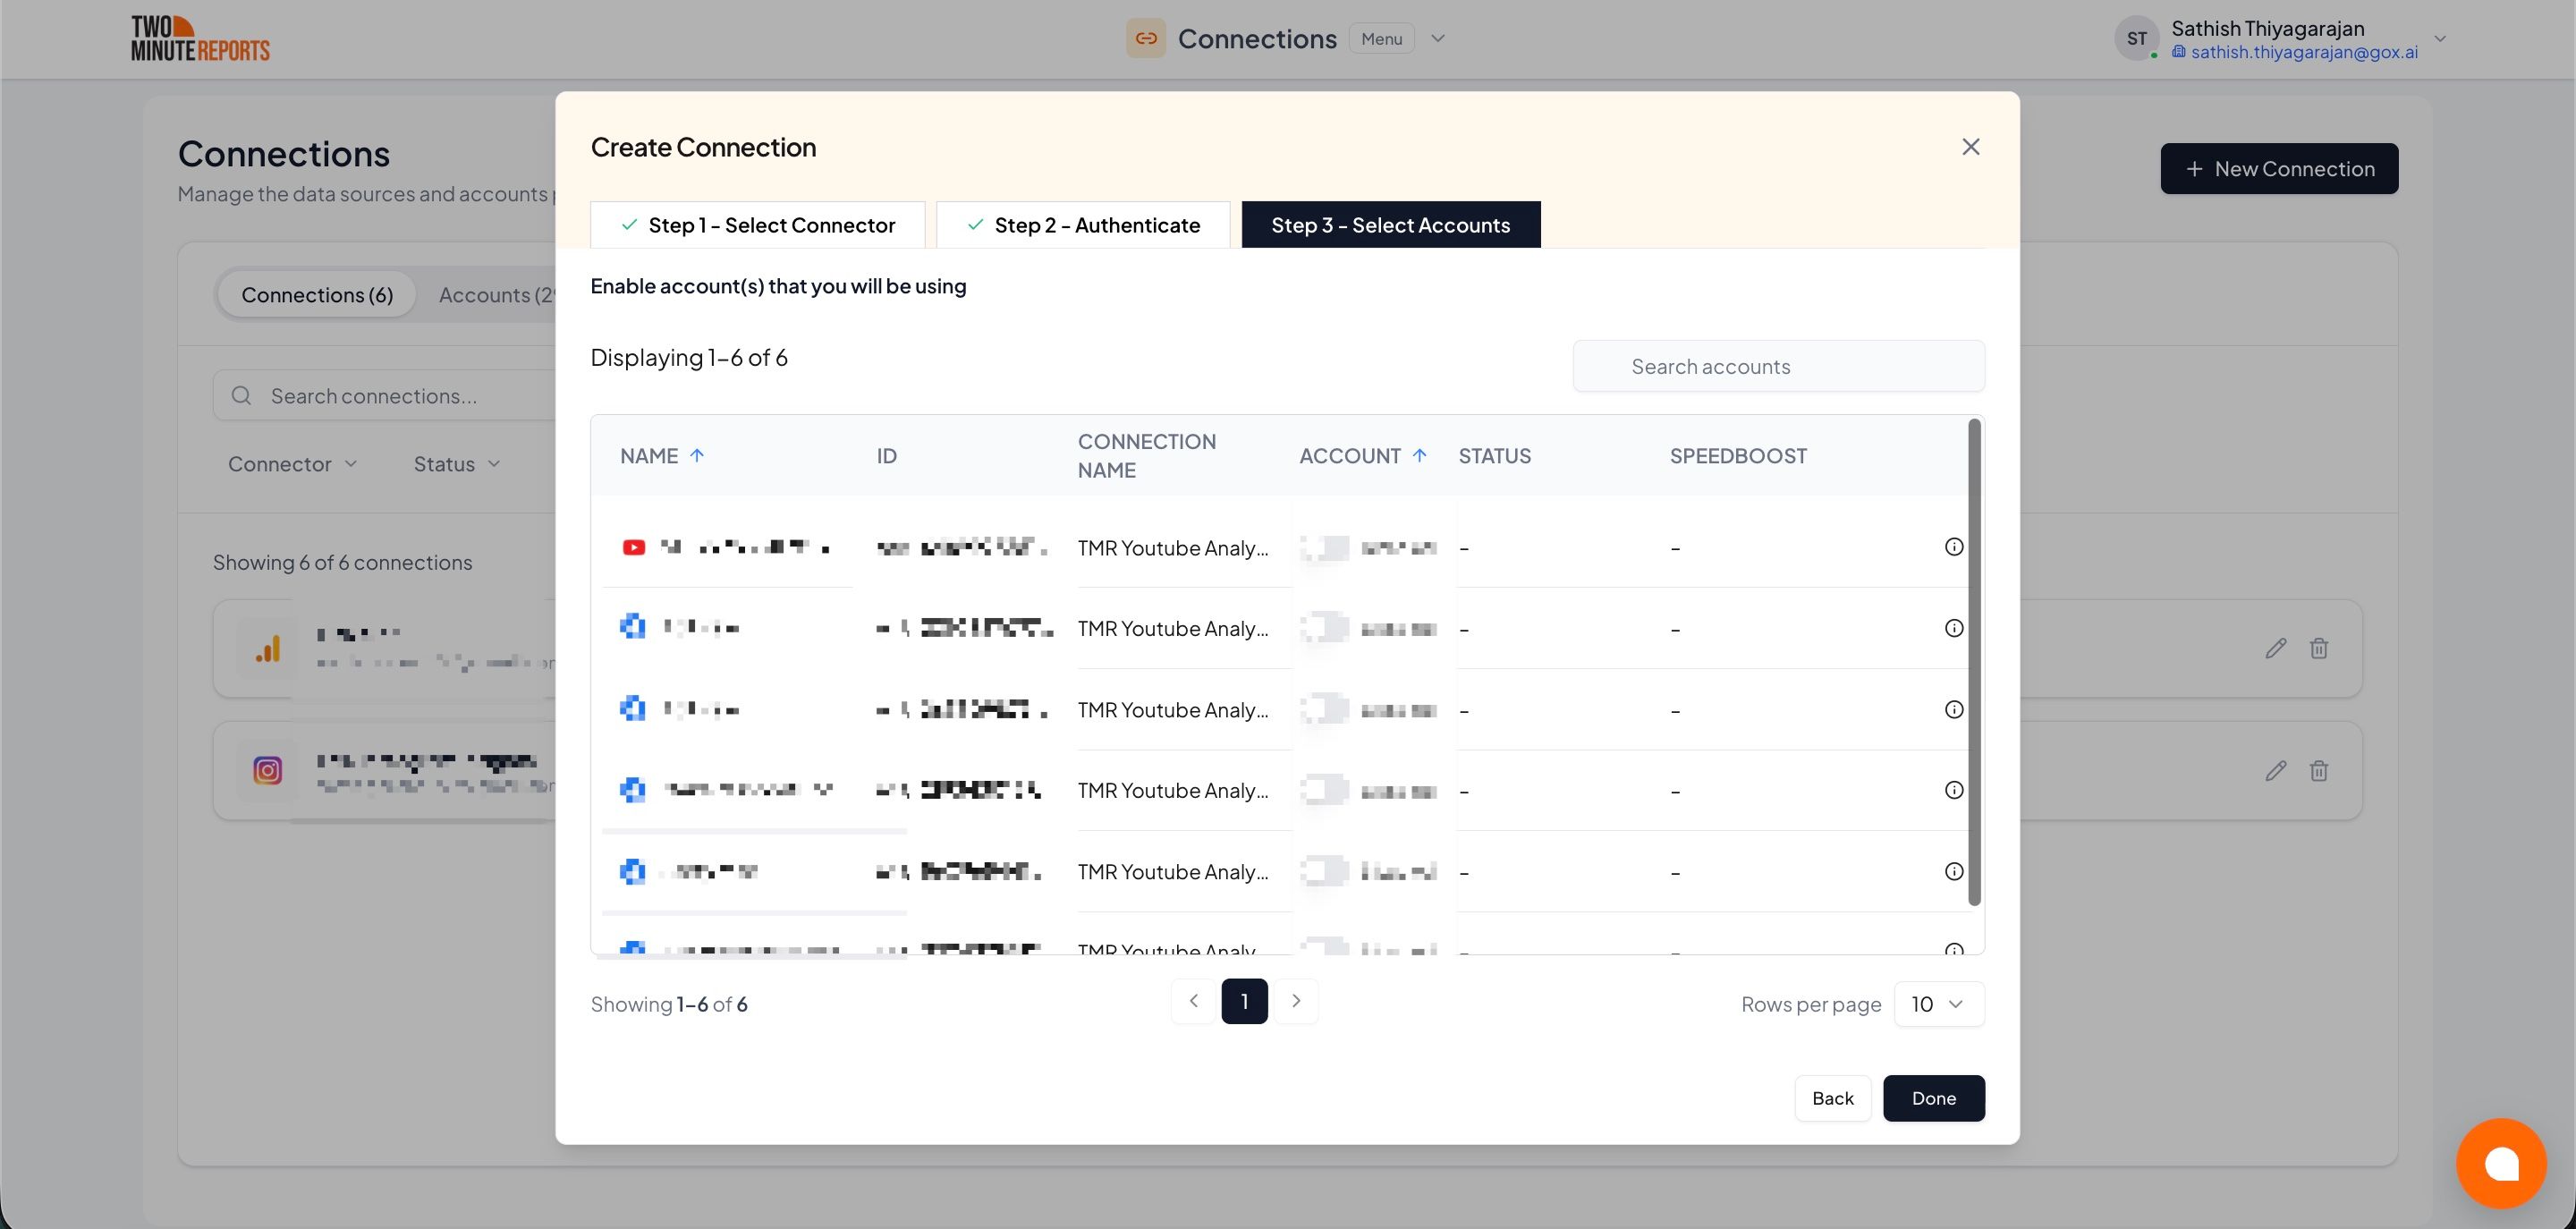Click the Back button
2576x1229 pixels.
click(x=1832, y=1098)
